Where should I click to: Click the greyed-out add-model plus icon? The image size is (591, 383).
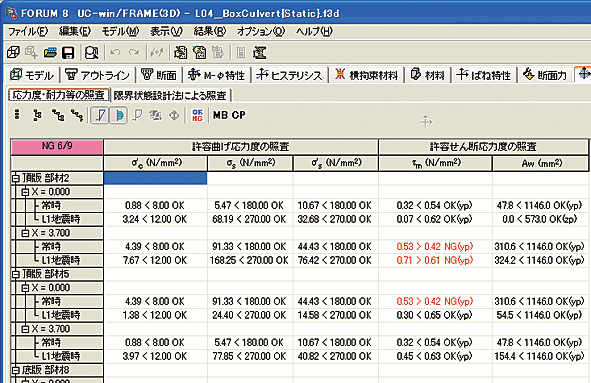pyautogui.click(x=31, y=52)
